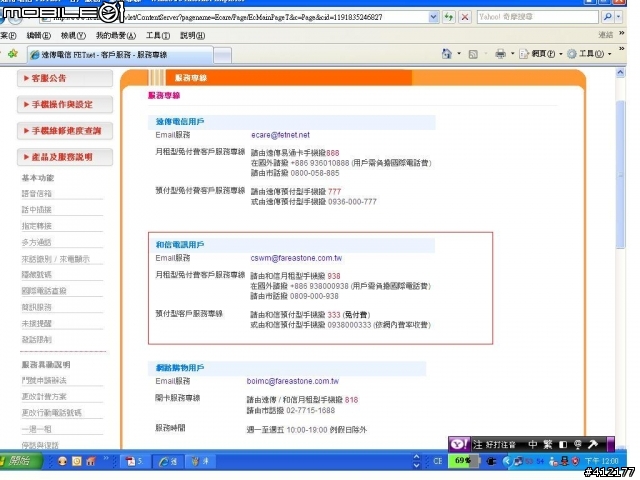The width and height of the screenshot is (640, 480).
Task: Open the 說明(H) menu
Action: pyautogui.click(x=193, y=36)
